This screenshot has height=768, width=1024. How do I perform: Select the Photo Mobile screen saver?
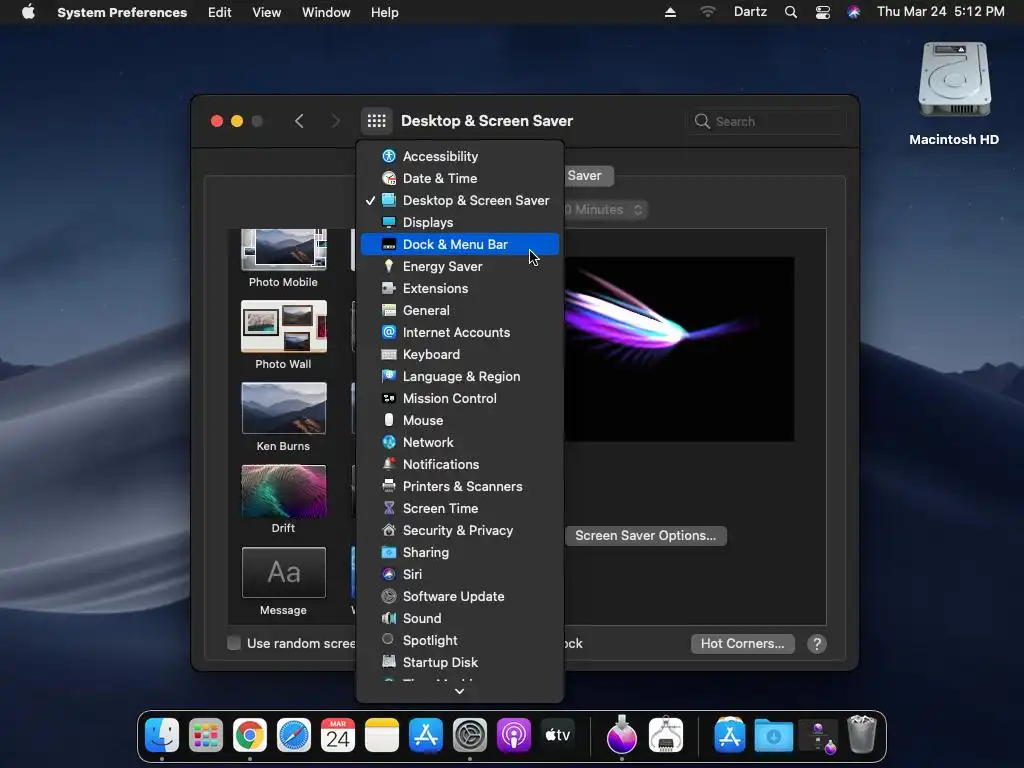click(283, 259)
